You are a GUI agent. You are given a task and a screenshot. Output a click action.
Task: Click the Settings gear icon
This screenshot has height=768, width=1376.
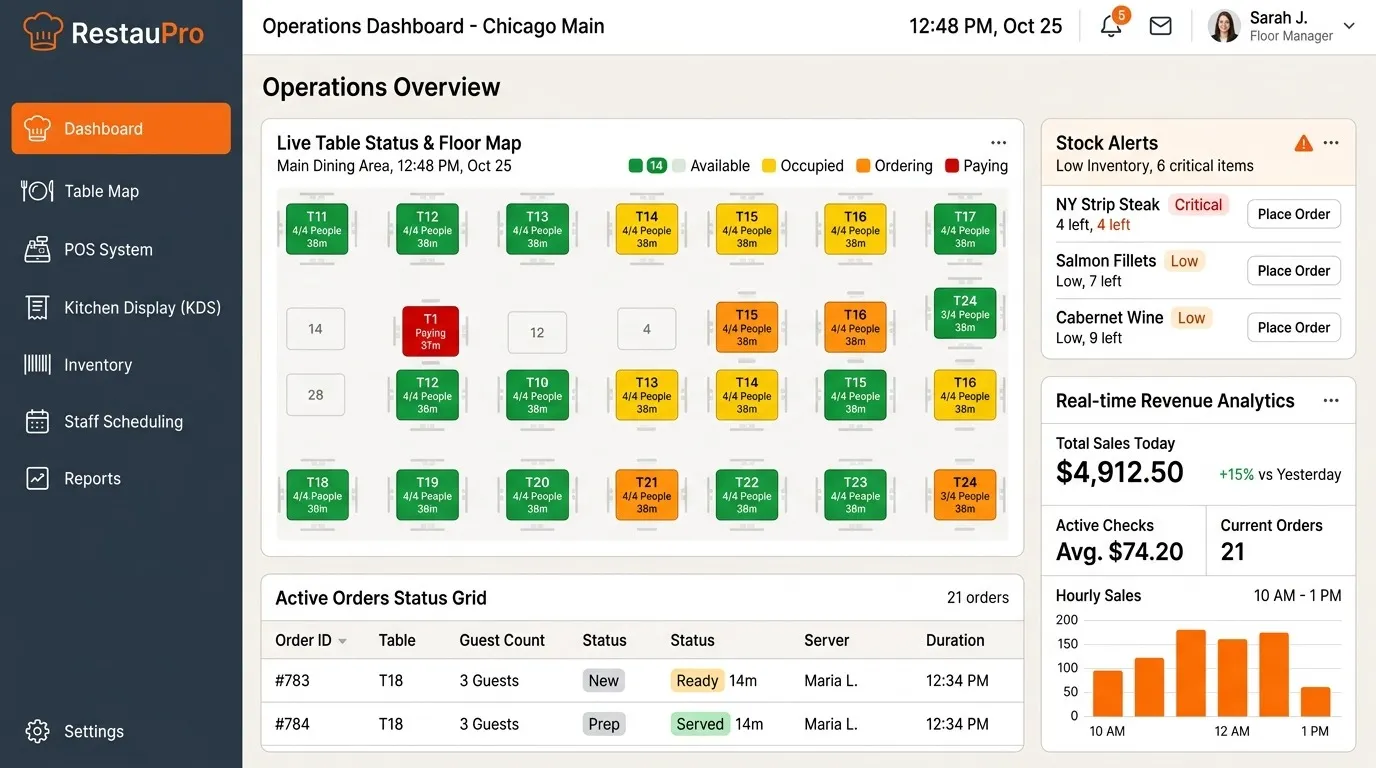[x=37, y=731]
